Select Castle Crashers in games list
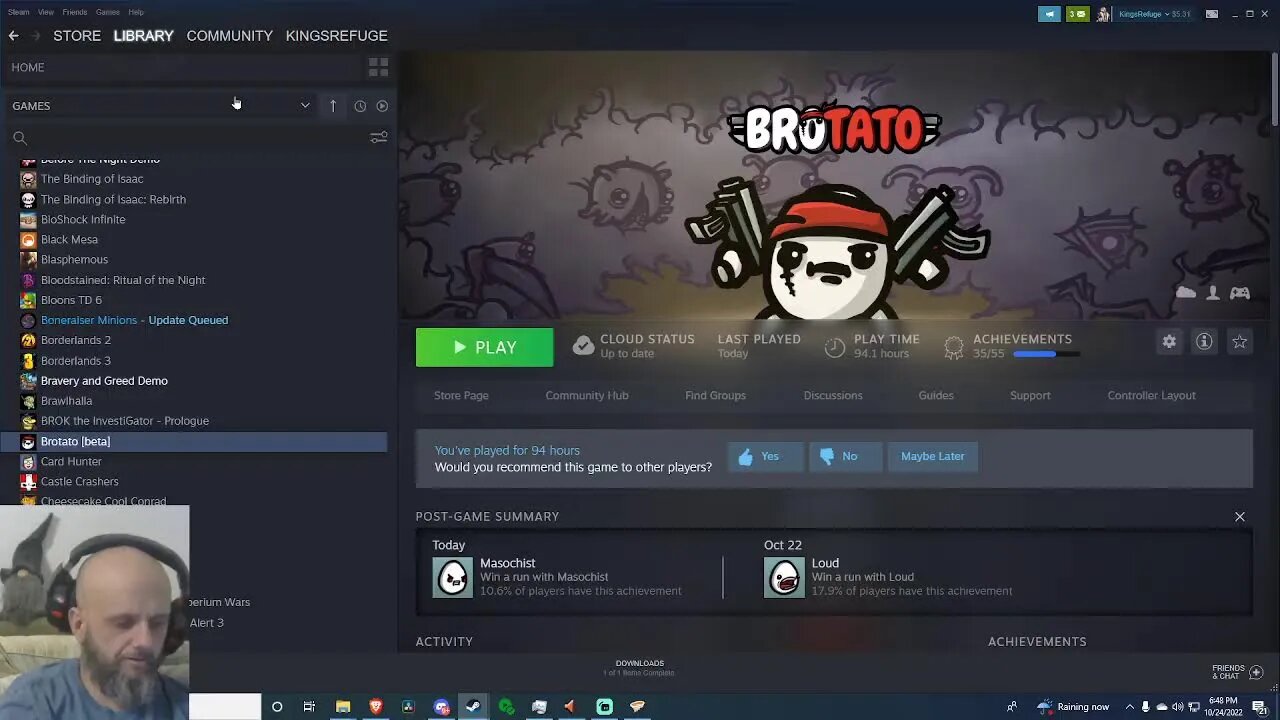Image resolution: width=1280 pixels, height=720 pixels. coord(80,481)
